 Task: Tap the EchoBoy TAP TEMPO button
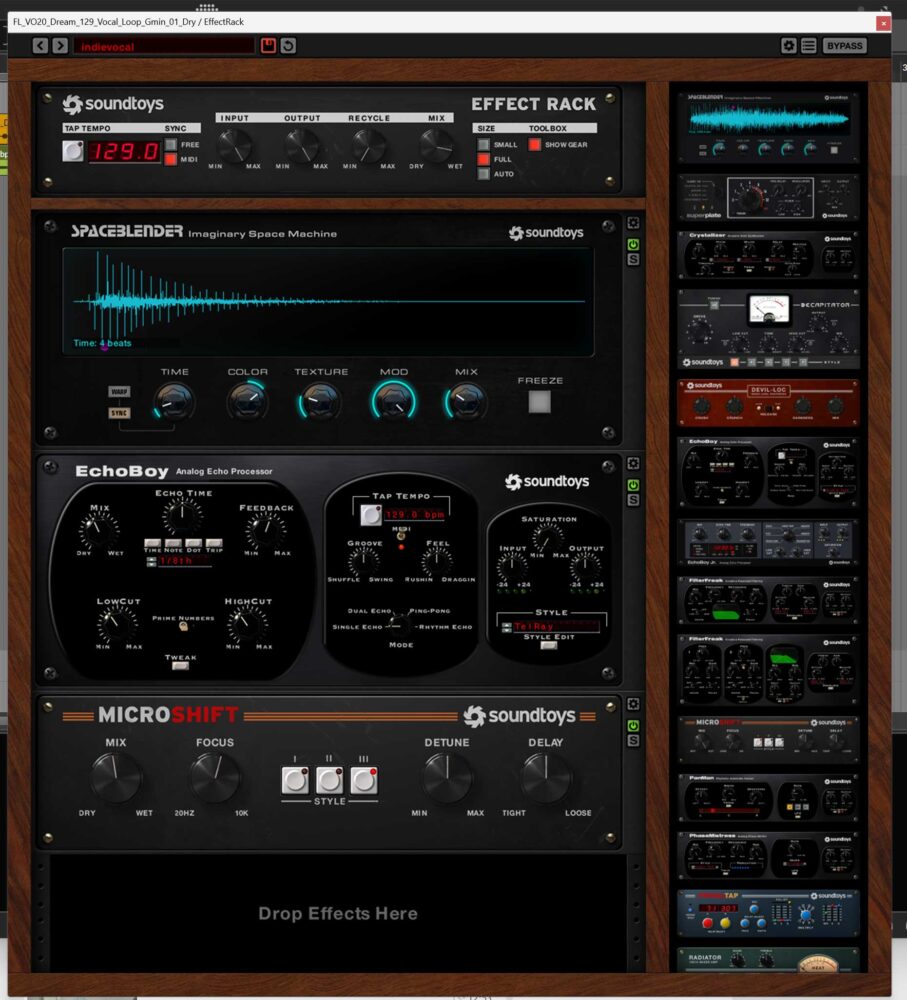pyautogui.click(x=371, y=515)
